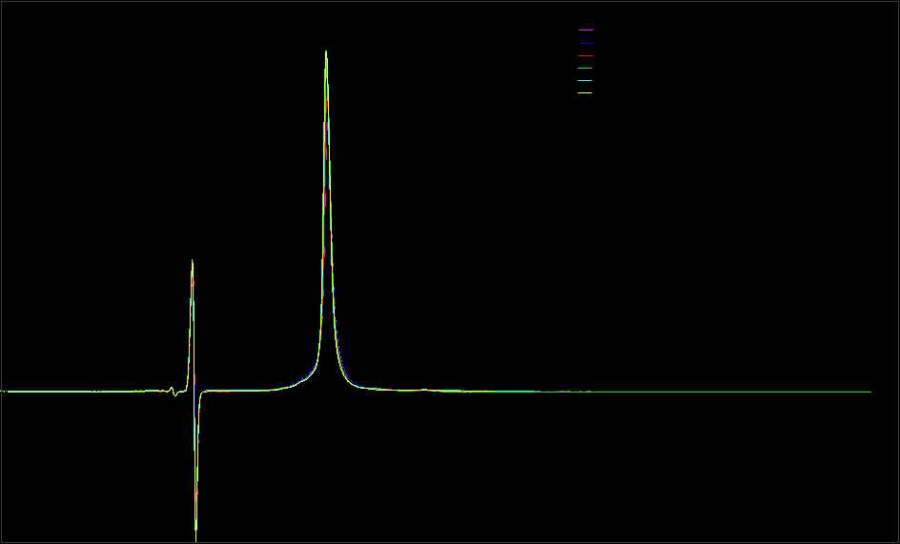The image size is (900, 544).
Task: Select the dark green legend line marker
Action: coord(585,68)
